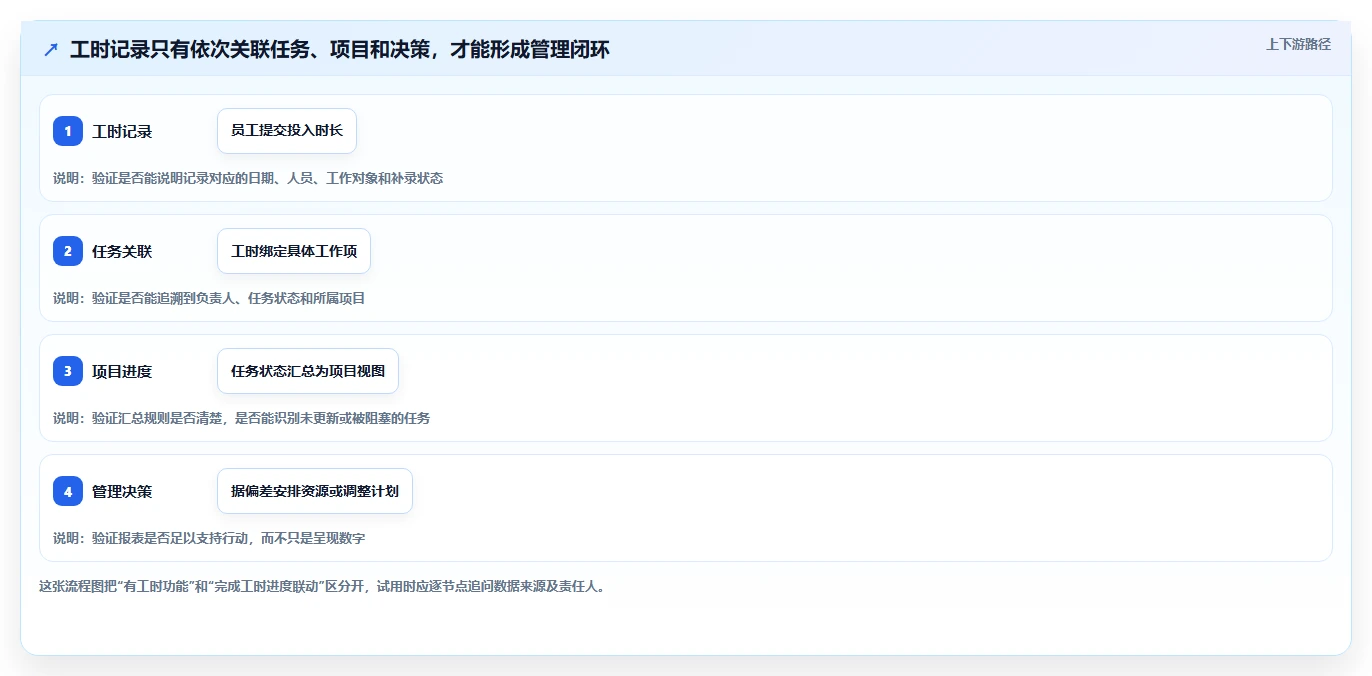Click the 工时记录 step label

122,132
